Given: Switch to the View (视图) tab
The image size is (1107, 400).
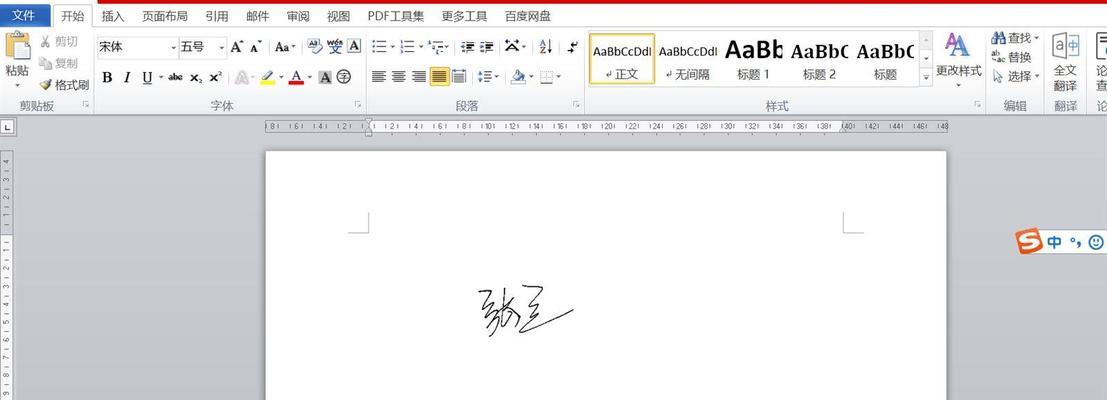Looking at the screenshot, I should point(338,16).
